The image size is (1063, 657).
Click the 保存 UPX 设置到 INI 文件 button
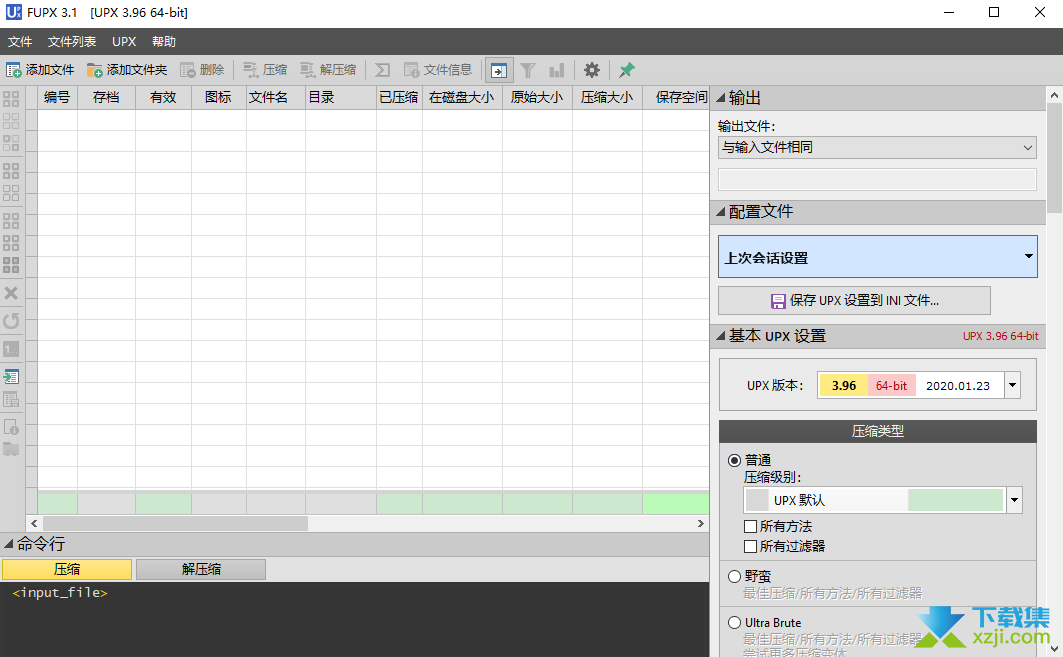click(x=854, y=300)
